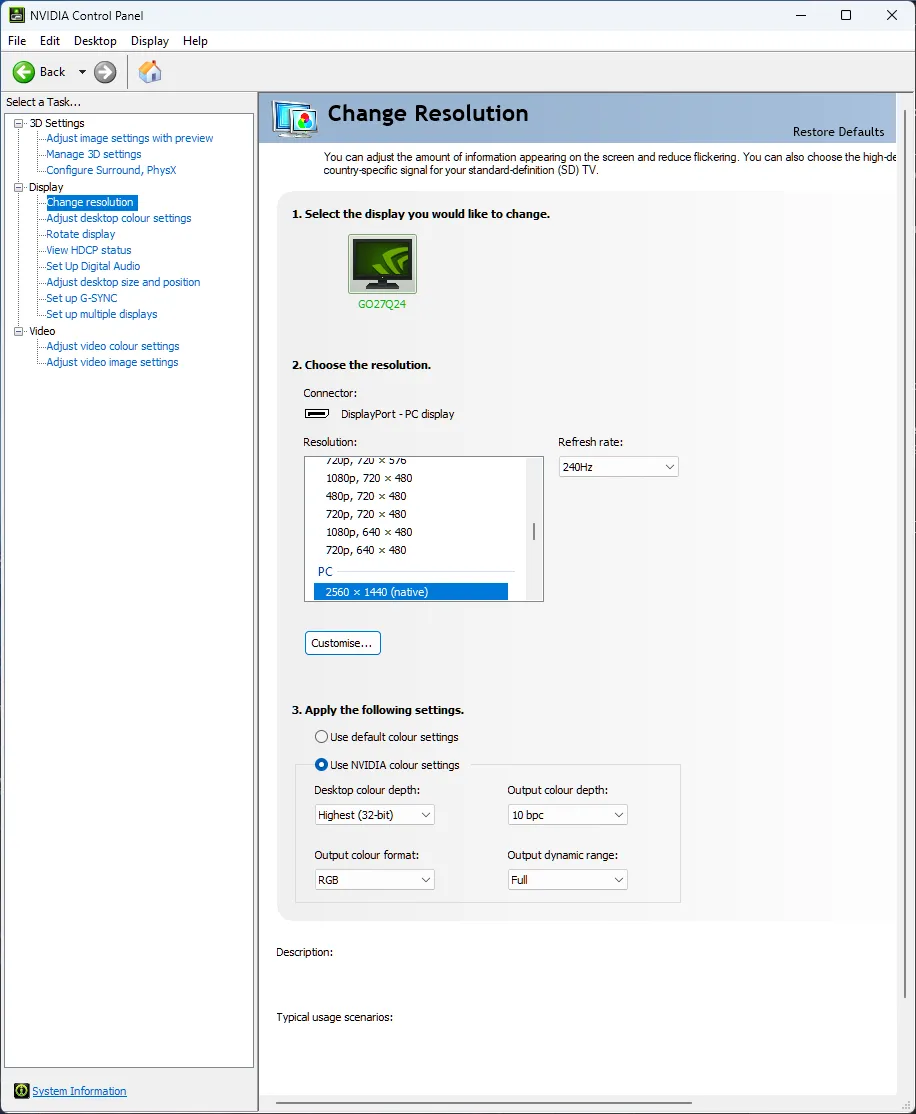The width and height of the screenshot is (916, 1114).
Task: Open the Refresh rate dropdown
Action: tap(618, 467)
